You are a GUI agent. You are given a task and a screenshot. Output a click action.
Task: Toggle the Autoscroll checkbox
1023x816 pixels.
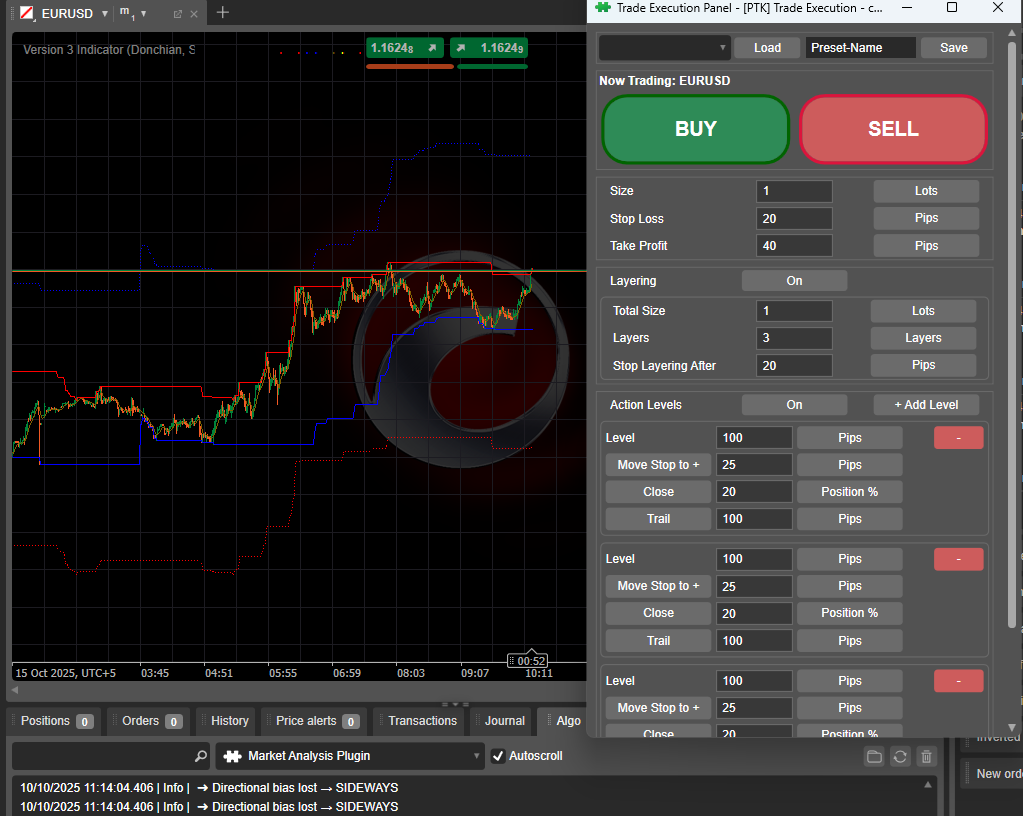[498, 757]
